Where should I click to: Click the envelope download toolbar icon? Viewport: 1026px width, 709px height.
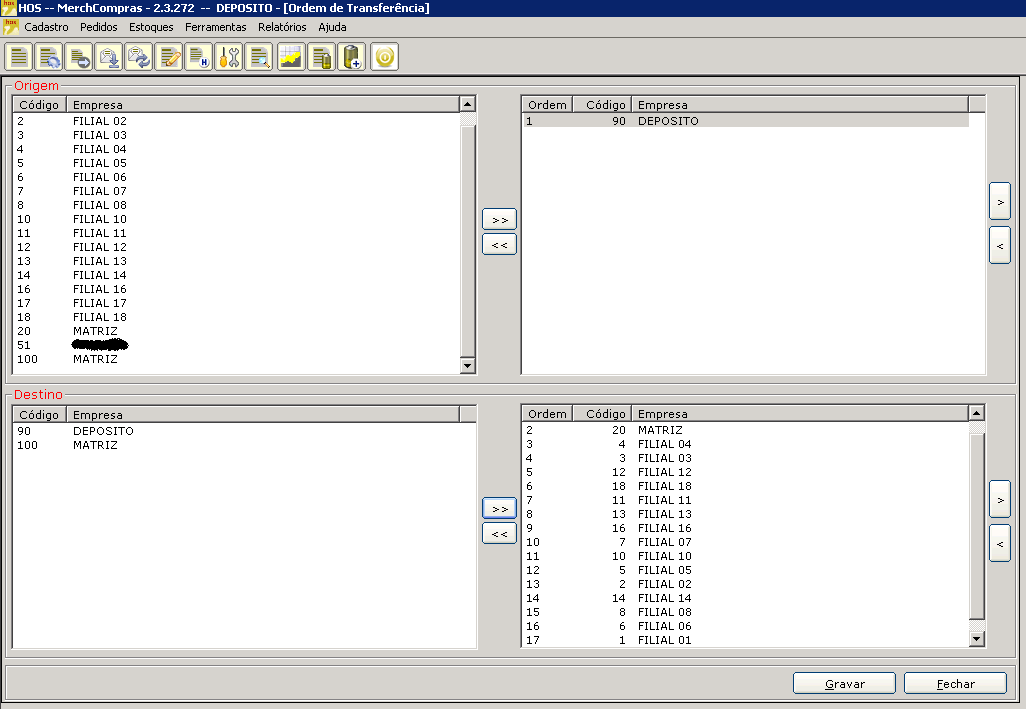tap(109, 57)
